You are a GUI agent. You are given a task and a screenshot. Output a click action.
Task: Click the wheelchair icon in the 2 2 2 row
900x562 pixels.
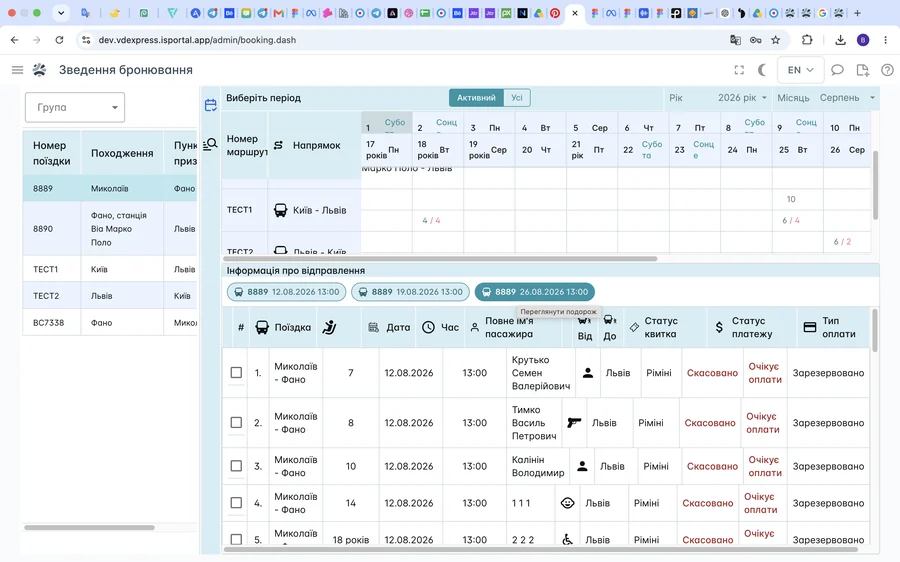567,540
